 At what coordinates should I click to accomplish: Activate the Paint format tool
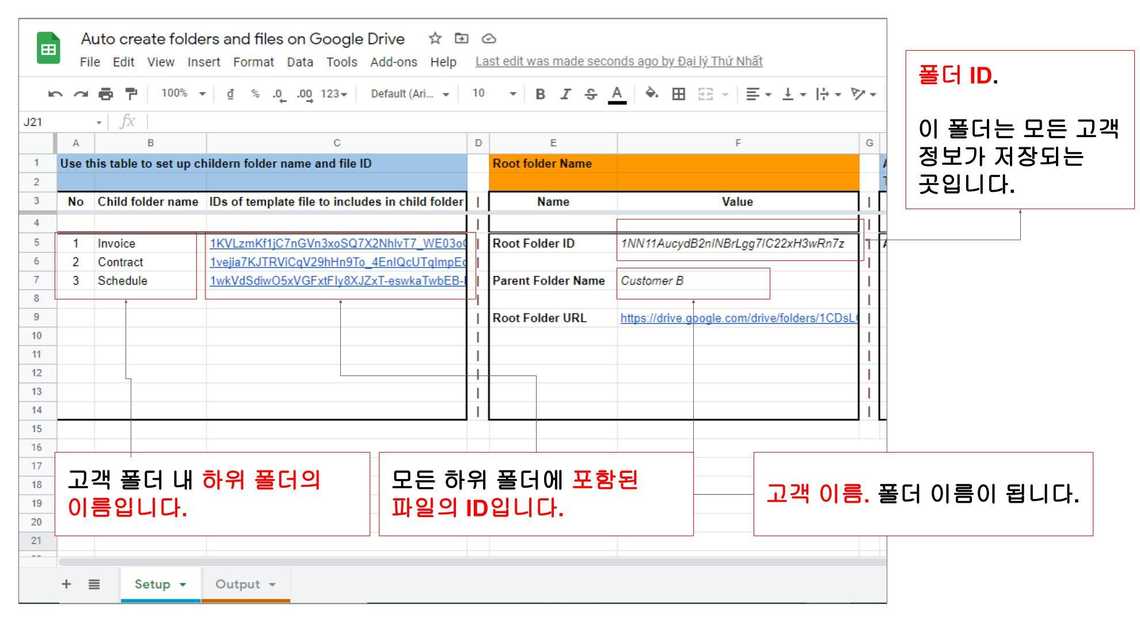(x=131, y=94)
